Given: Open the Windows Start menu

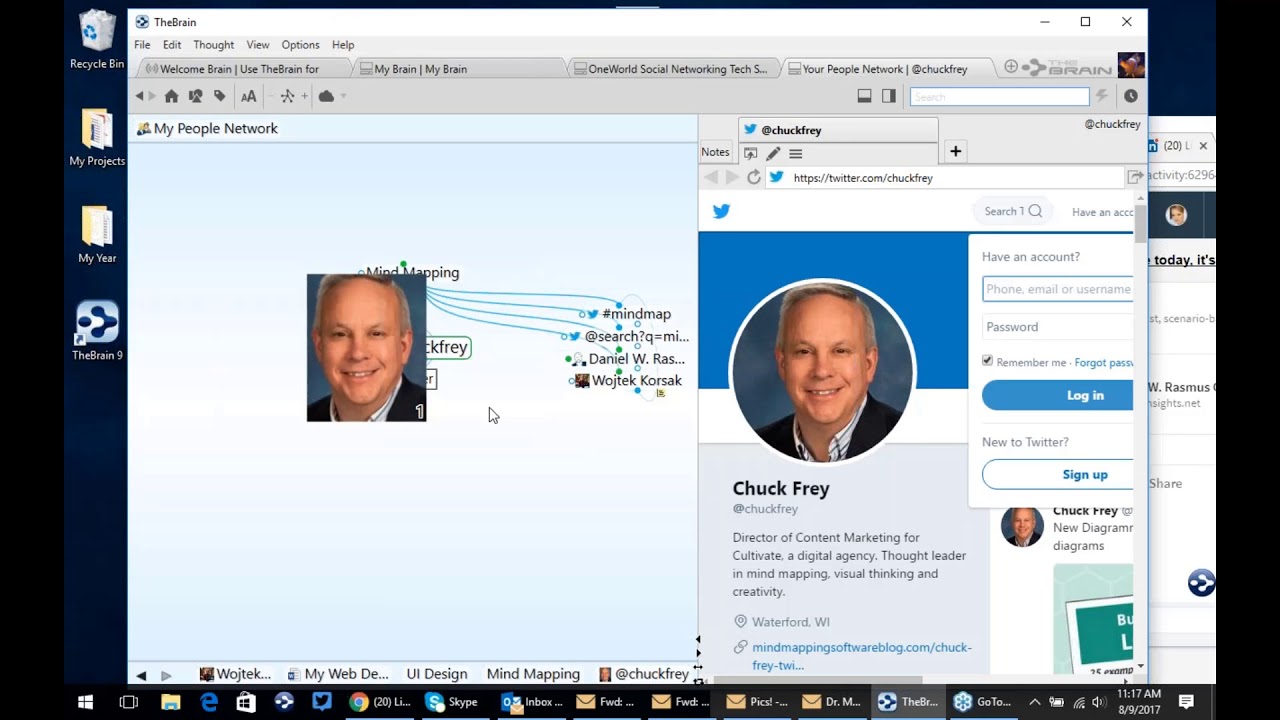Looking at the screenshot, I should [85, 702].
